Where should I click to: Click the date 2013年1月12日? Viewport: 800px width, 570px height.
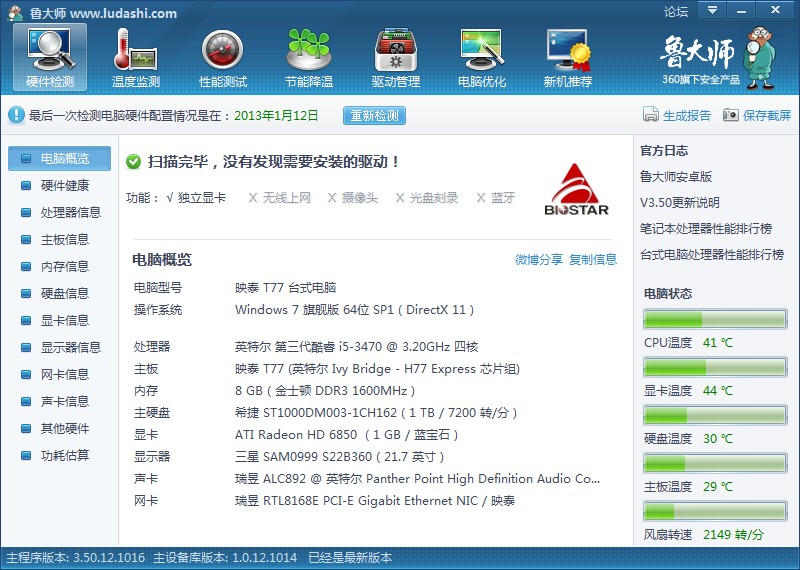276,115
